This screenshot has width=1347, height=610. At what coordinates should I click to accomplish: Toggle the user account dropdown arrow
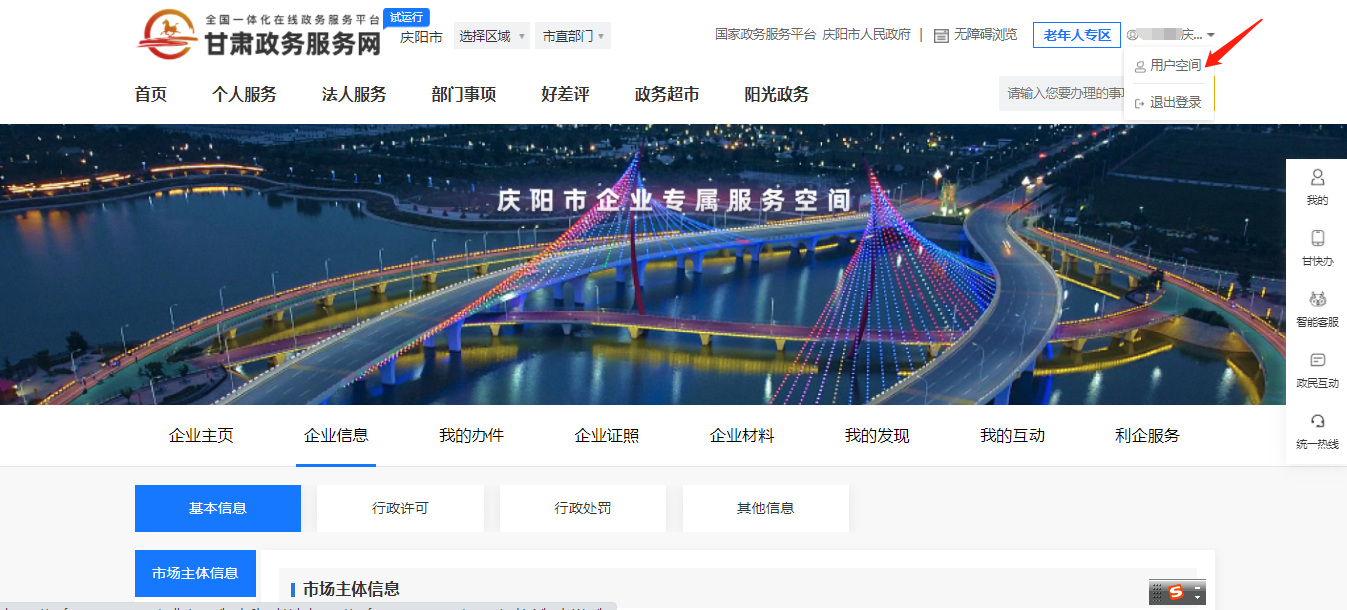[1211, 35]
